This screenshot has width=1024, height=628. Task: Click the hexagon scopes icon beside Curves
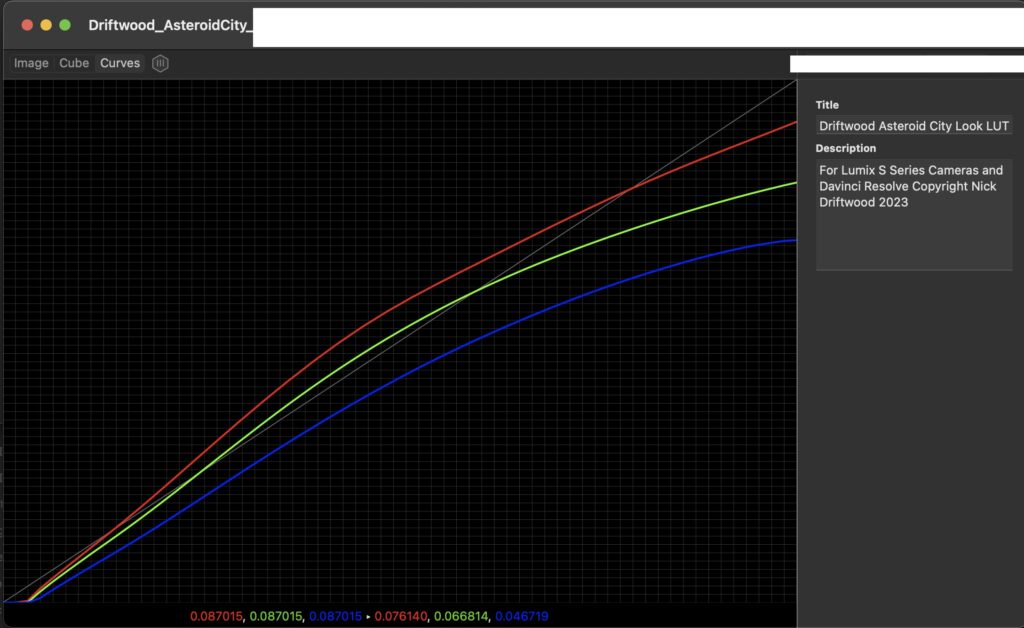click(160, 63)
